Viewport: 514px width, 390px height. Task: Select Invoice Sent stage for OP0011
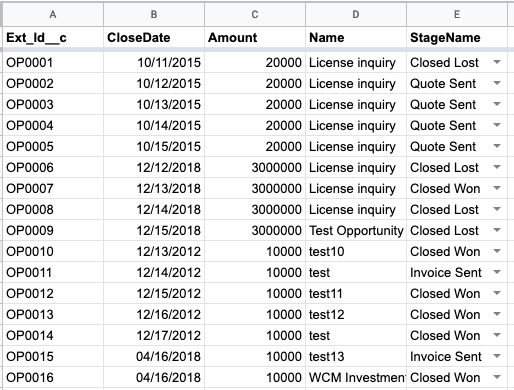(457, 272)
